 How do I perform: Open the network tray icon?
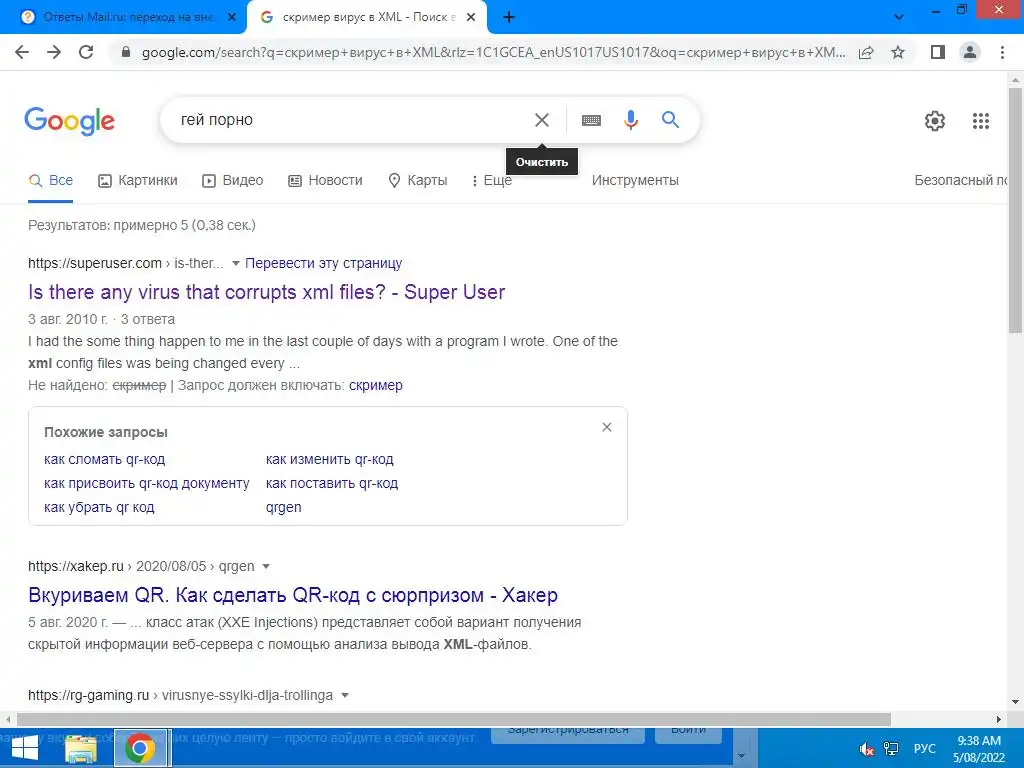coord(891,749)
